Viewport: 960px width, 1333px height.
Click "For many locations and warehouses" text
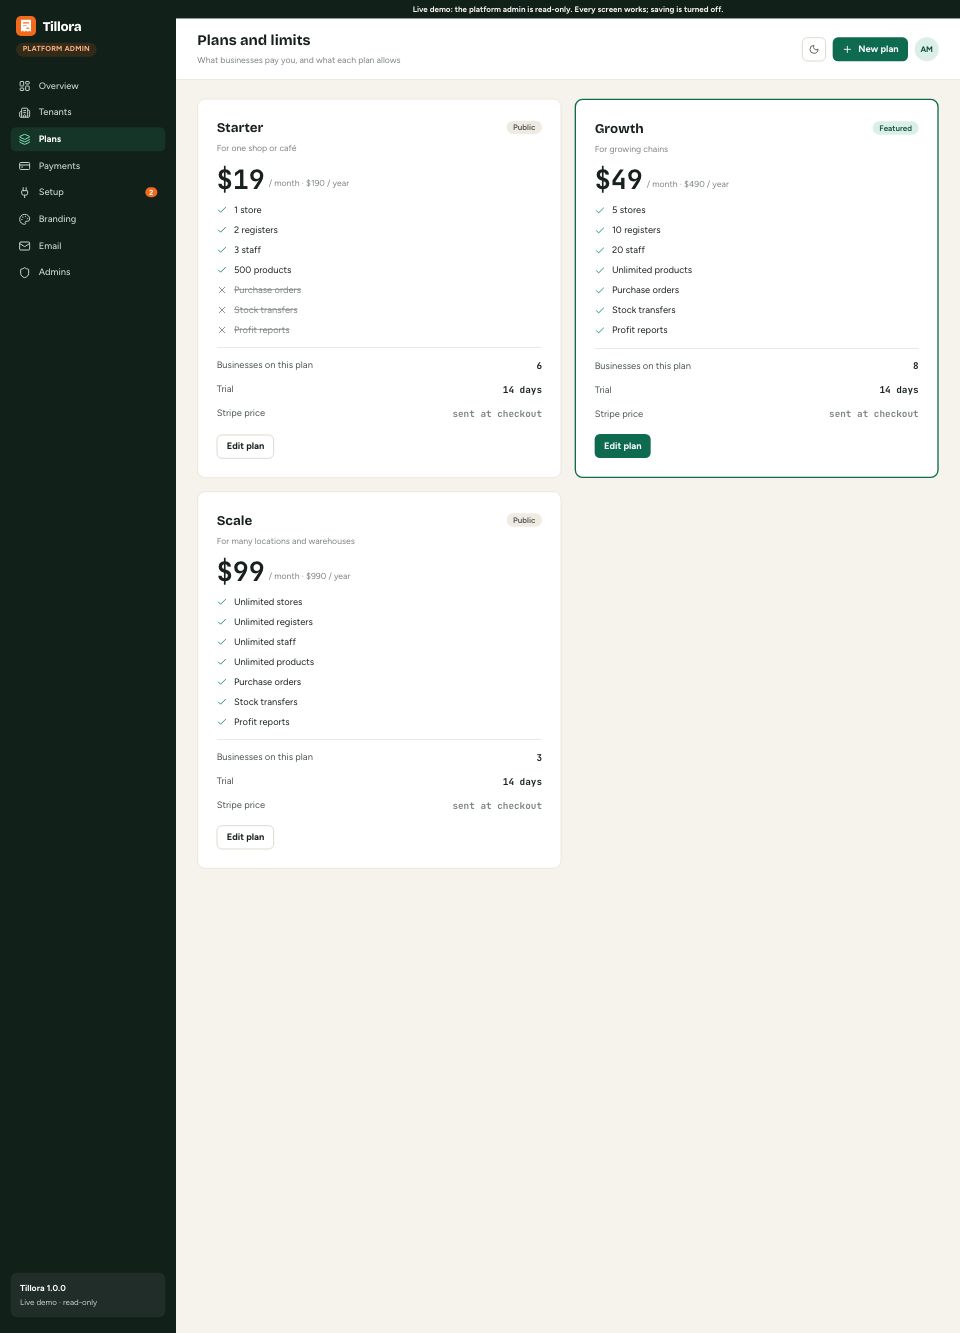(x=286, y=541)
